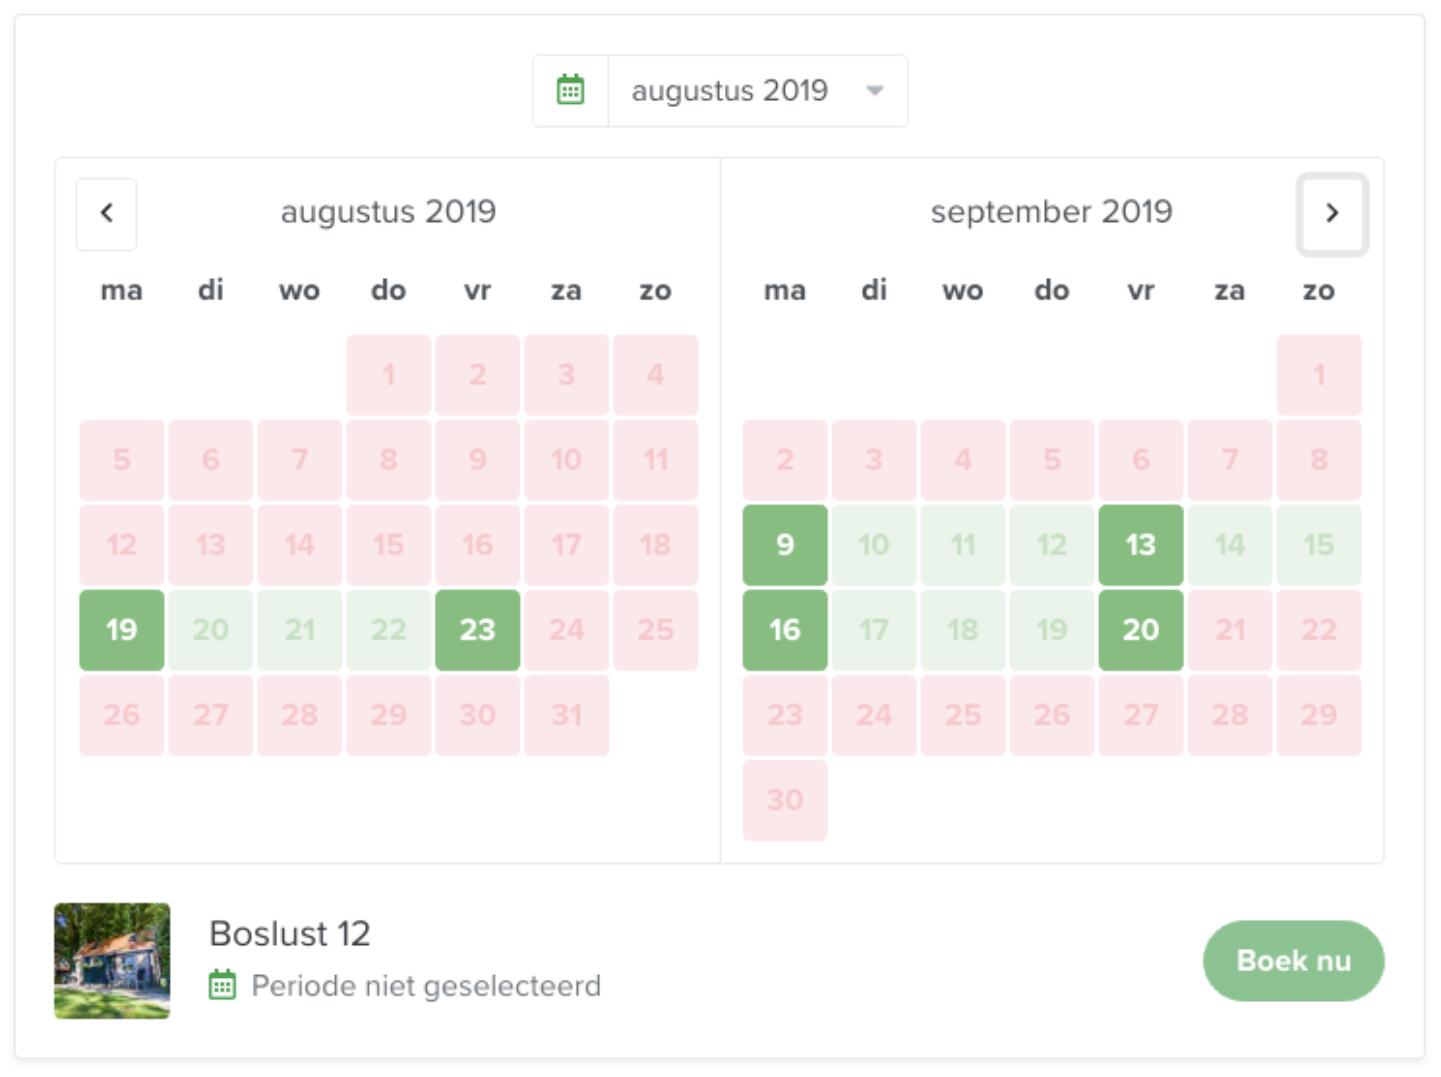Pick 9 september as arrival date

pyautogui.click(x=785, y=545)
